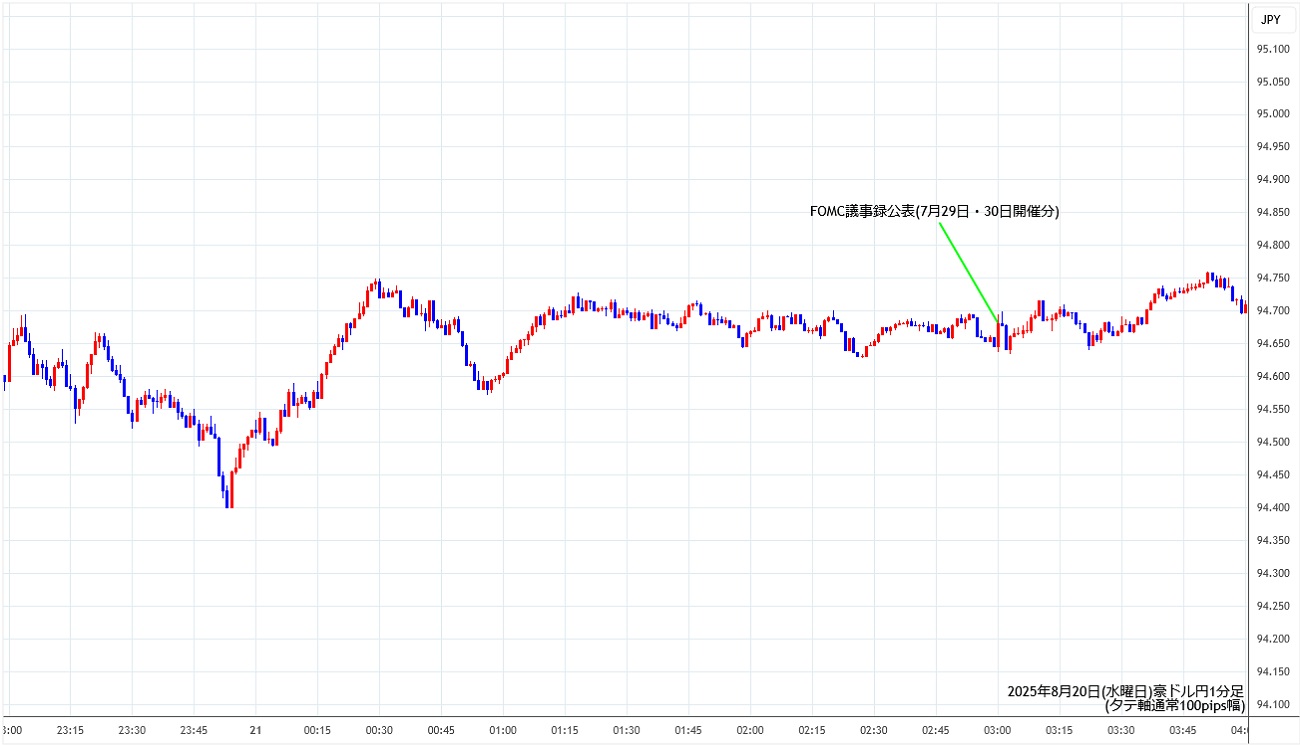Click the 01:15 time axis label
This screenshot has height=745, width=1300.
point(565,730)
